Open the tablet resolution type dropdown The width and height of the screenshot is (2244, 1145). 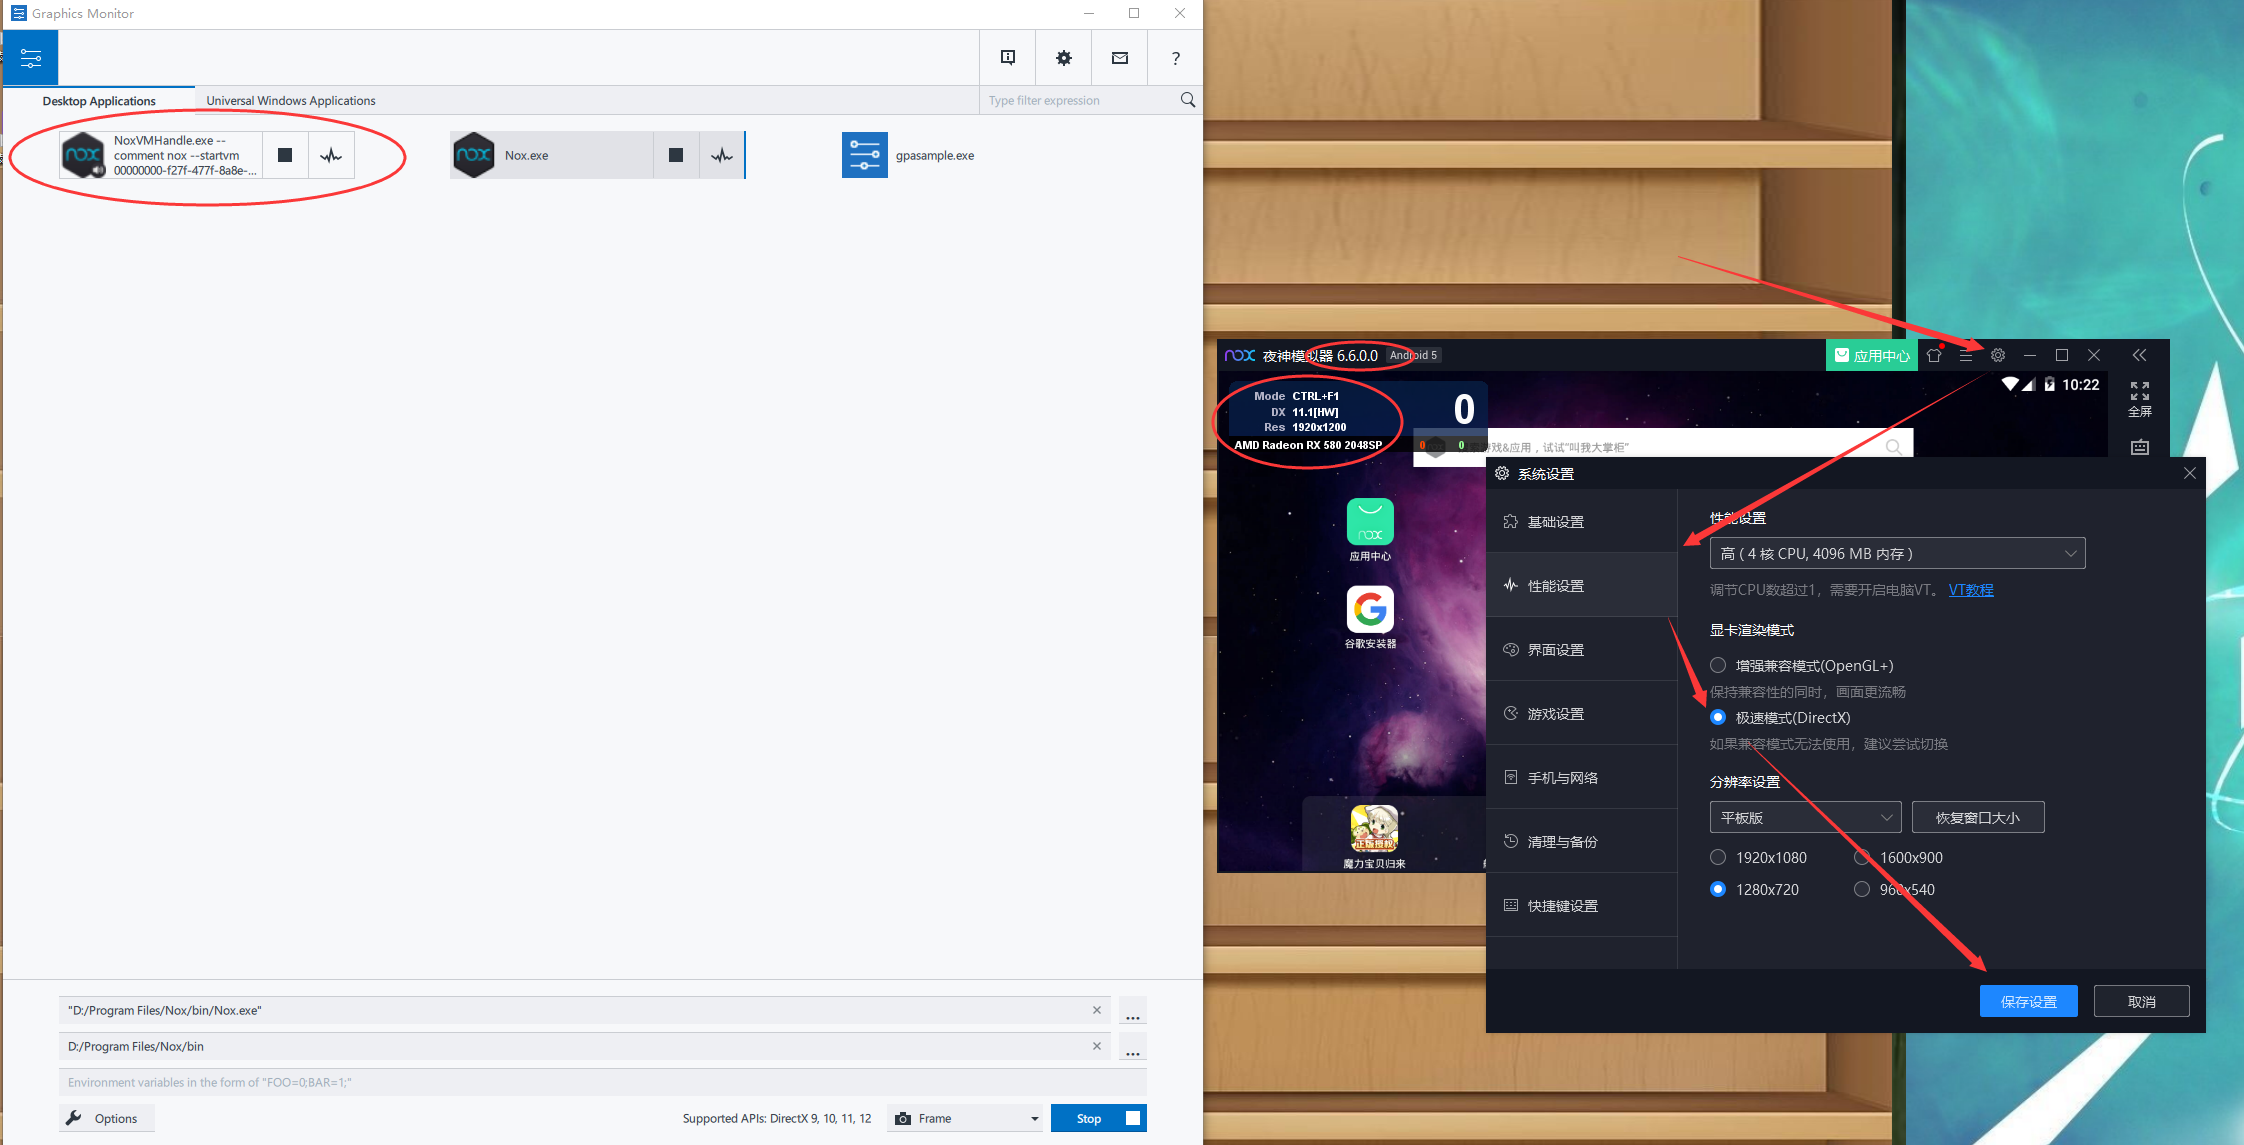1805,817
